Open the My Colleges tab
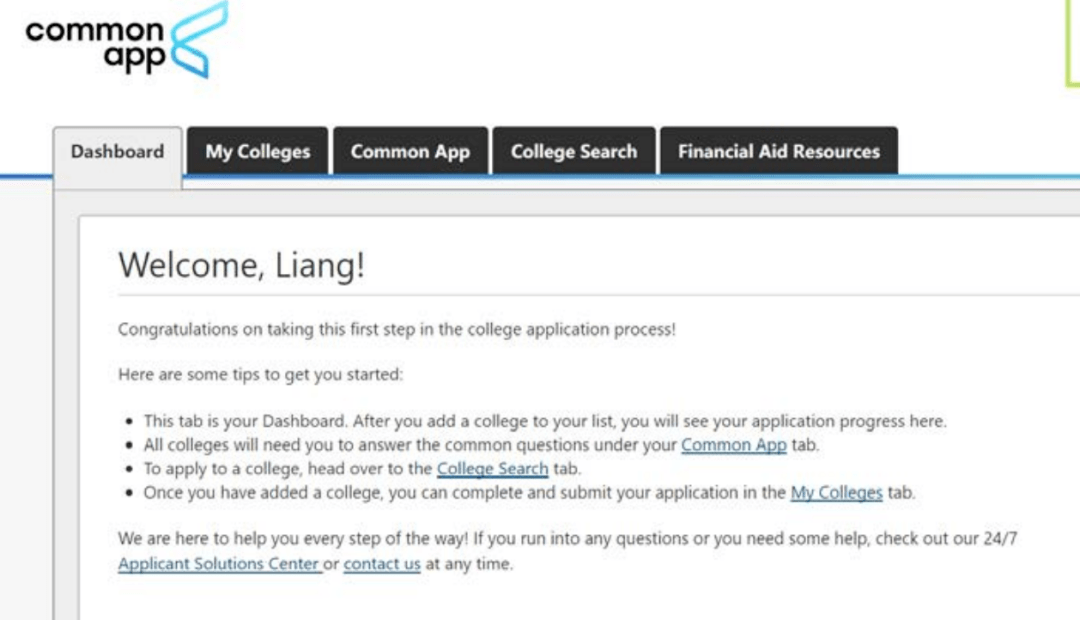The image size is (1080, 620). tap(258, 152)
